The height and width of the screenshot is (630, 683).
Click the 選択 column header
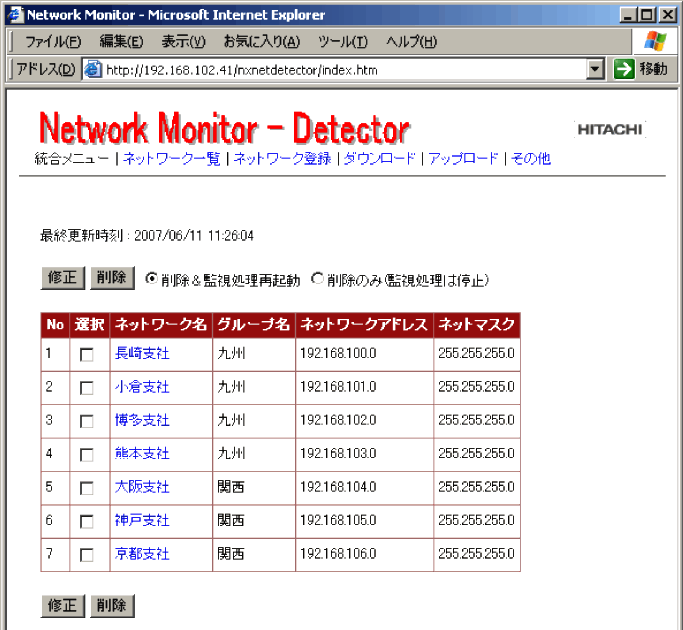pyautogui.click(x=89, y=325)
